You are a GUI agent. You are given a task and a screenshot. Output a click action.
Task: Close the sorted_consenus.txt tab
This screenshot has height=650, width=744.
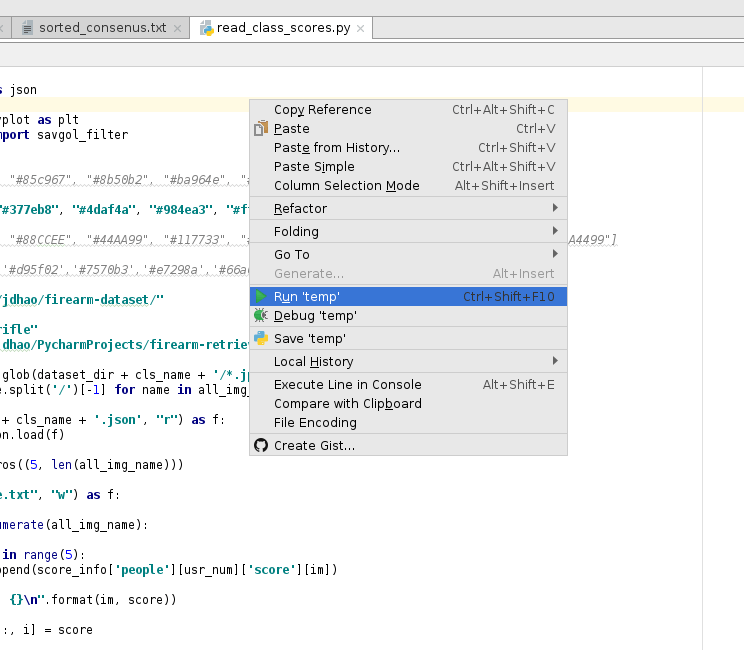[x=178, y=28]
